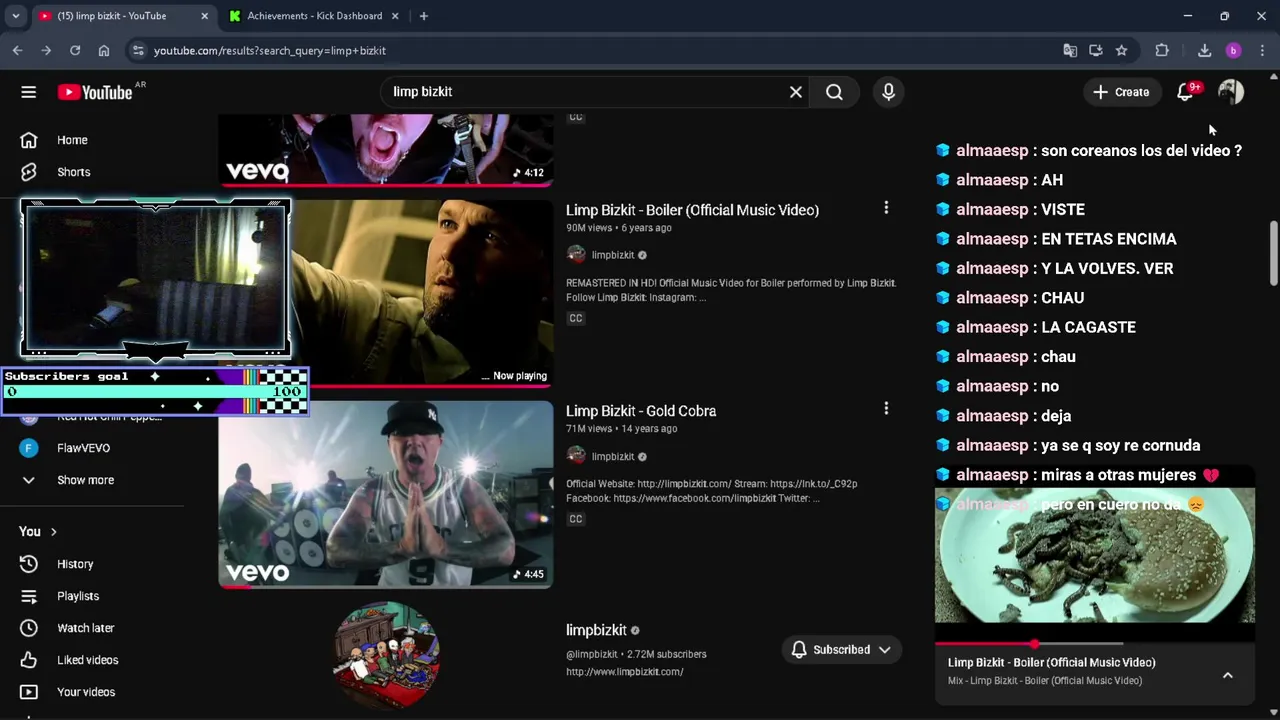Screen dimensions: 1280x720
Task: Play the Gold Cobra thumbnail
Action: pyautogui.click(x=385, y=494)
